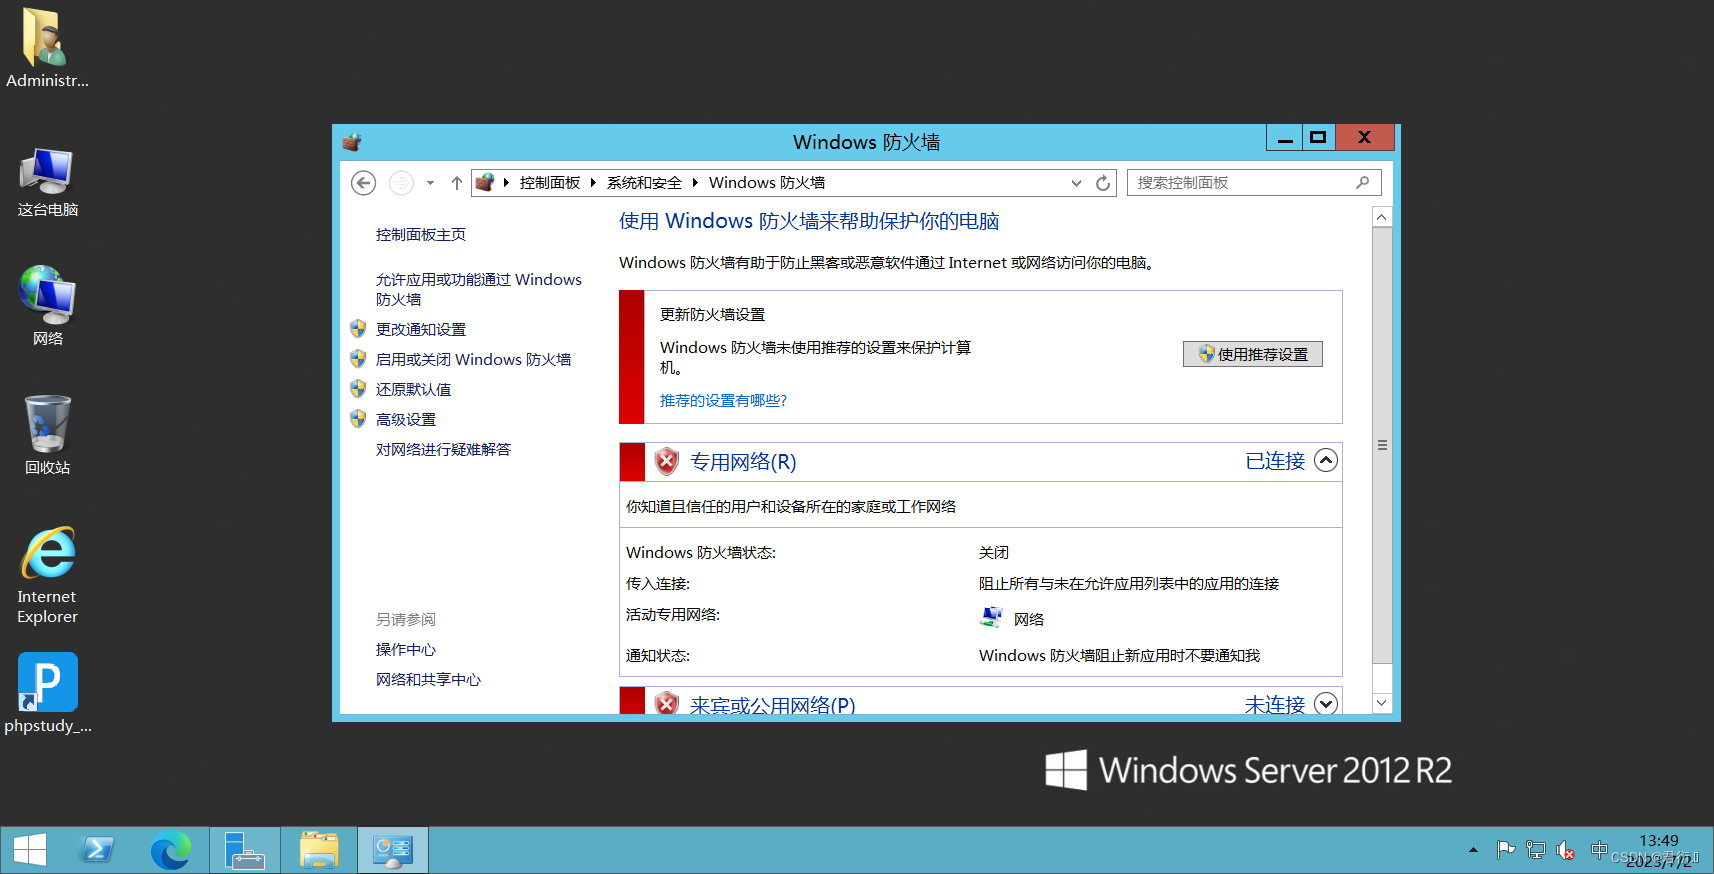Open 高级设置 link

pos(406,419)
